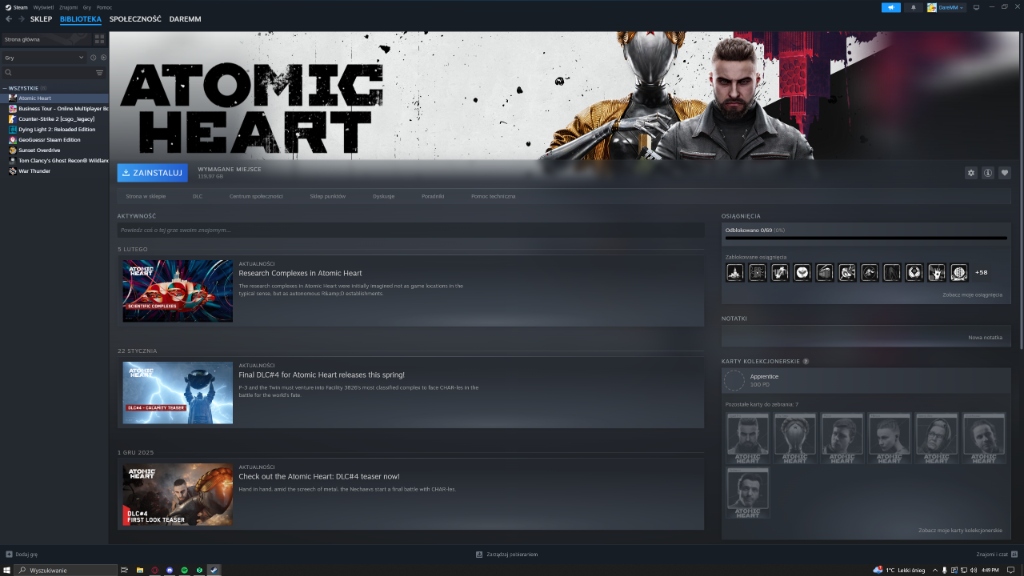Open Windows Start menu
Image resolution: width=1024 pixels, height=576 pixels.
point(7,570)
